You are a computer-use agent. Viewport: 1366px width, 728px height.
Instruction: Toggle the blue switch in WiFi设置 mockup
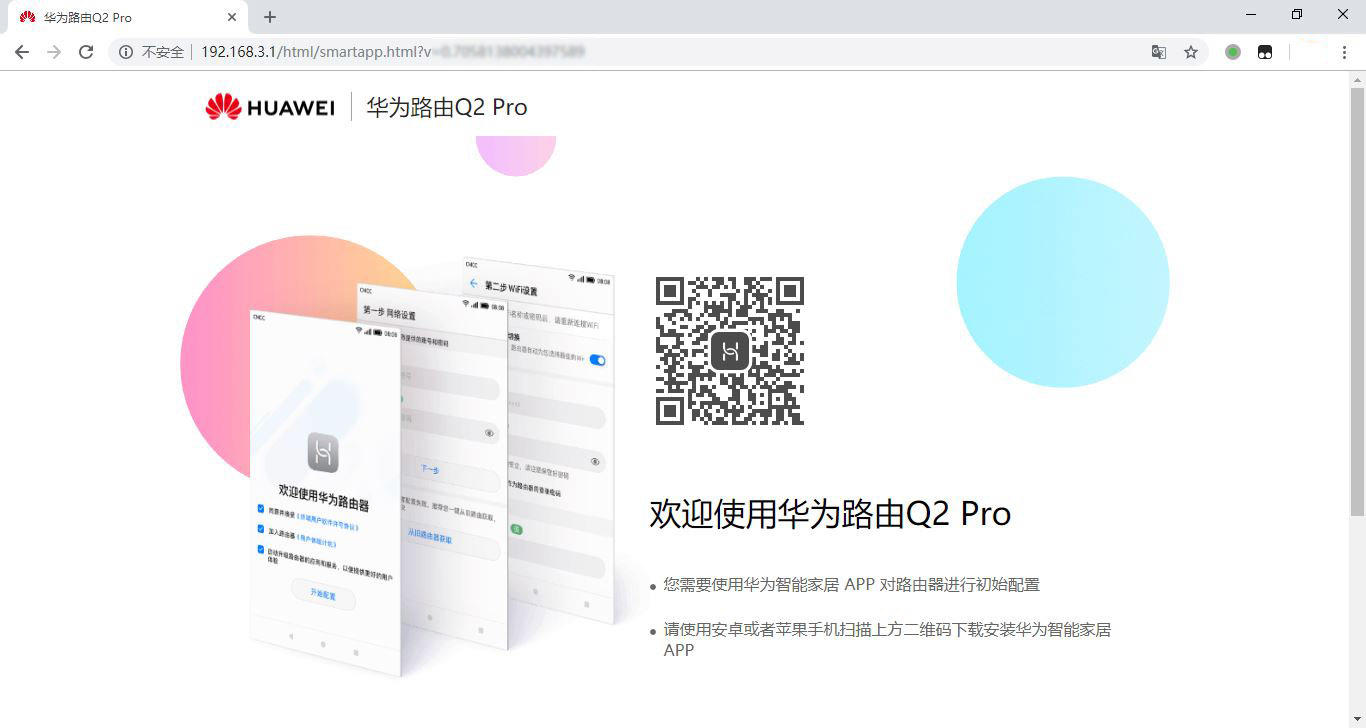(x=598, y=360)
